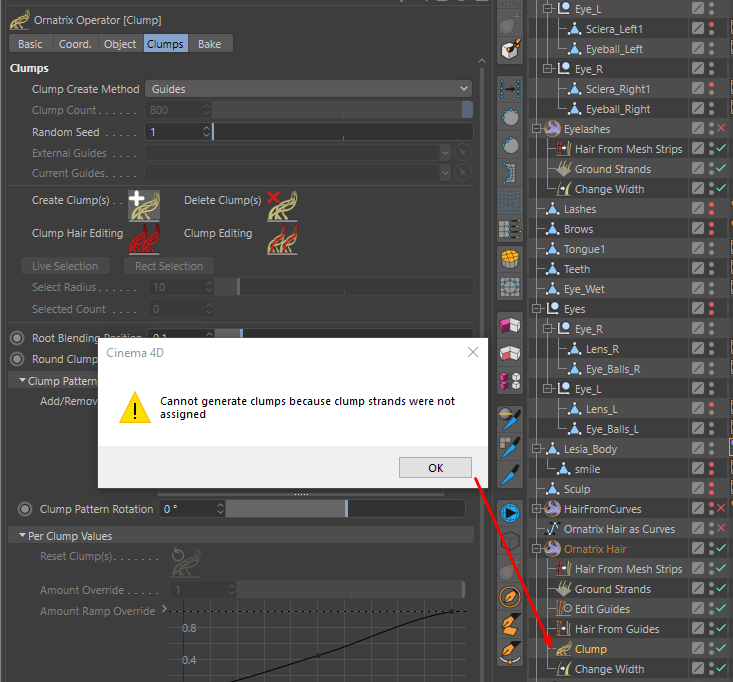Switch to the Bake tab
733x682 pixels.
209,44
